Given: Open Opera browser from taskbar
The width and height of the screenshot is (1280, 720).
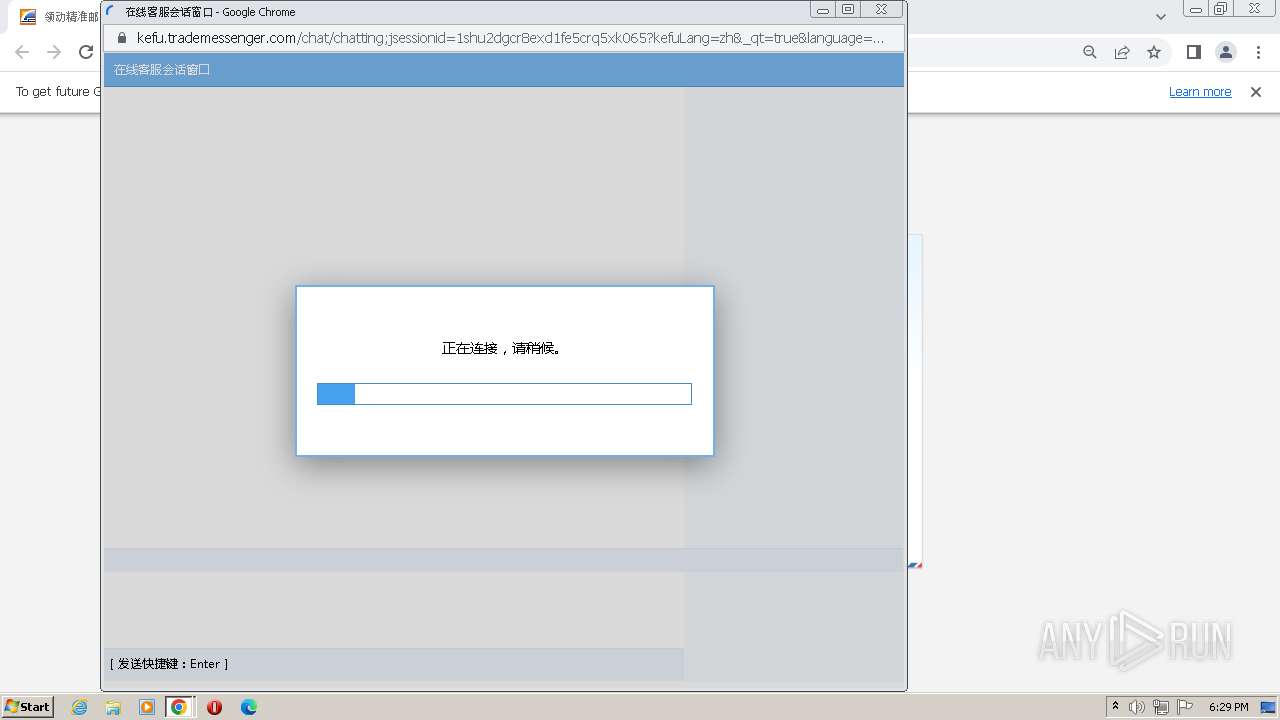Looking at the screenshot, I should click(x=214, y=707).
